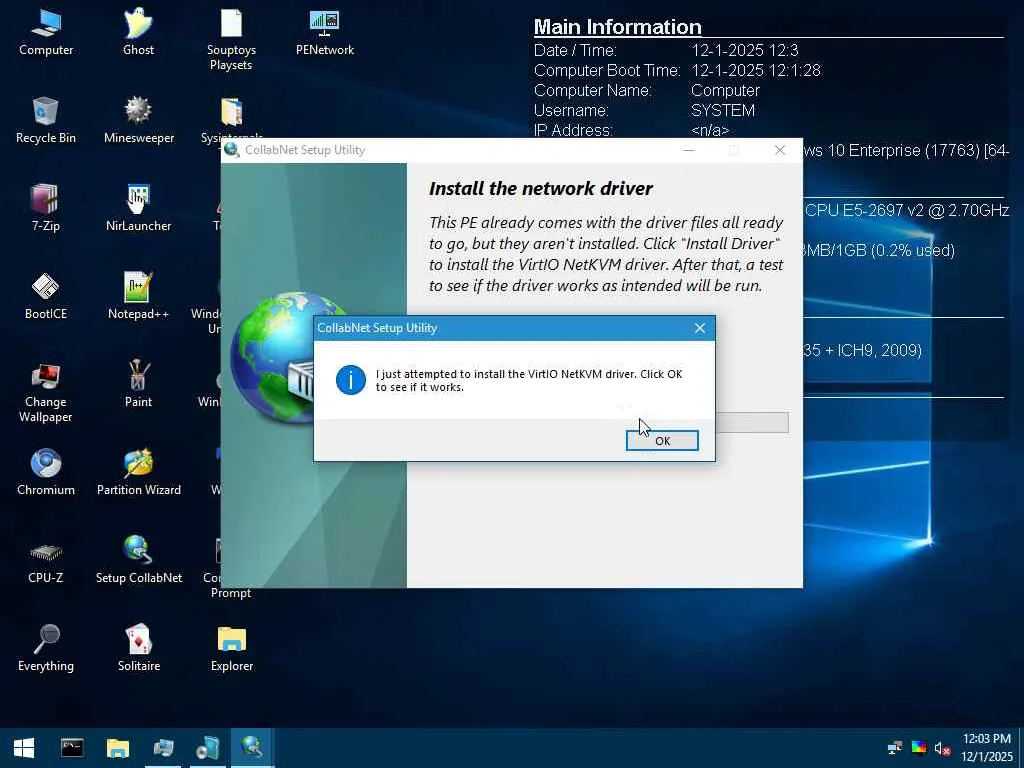Click the muted volume tray icon

942,748
